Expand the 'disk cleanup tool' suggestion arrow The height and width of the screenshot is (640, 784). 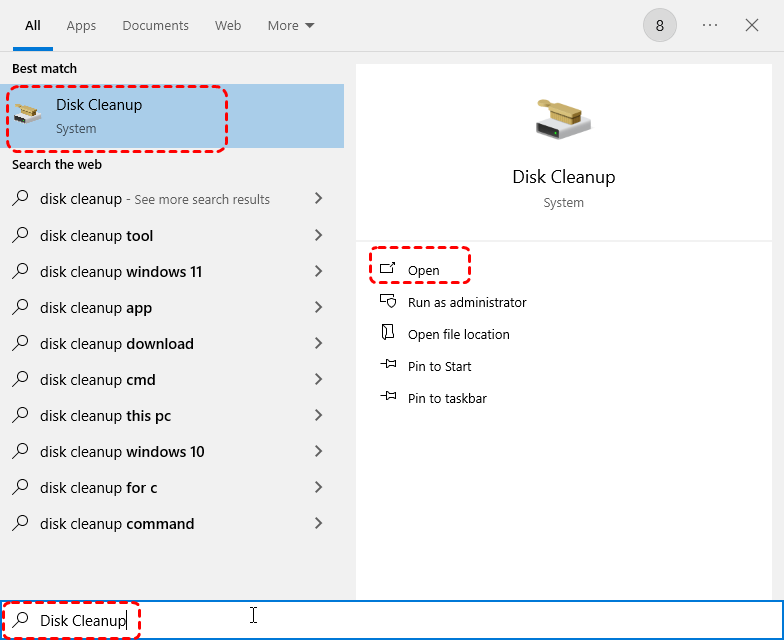point(319,236)
